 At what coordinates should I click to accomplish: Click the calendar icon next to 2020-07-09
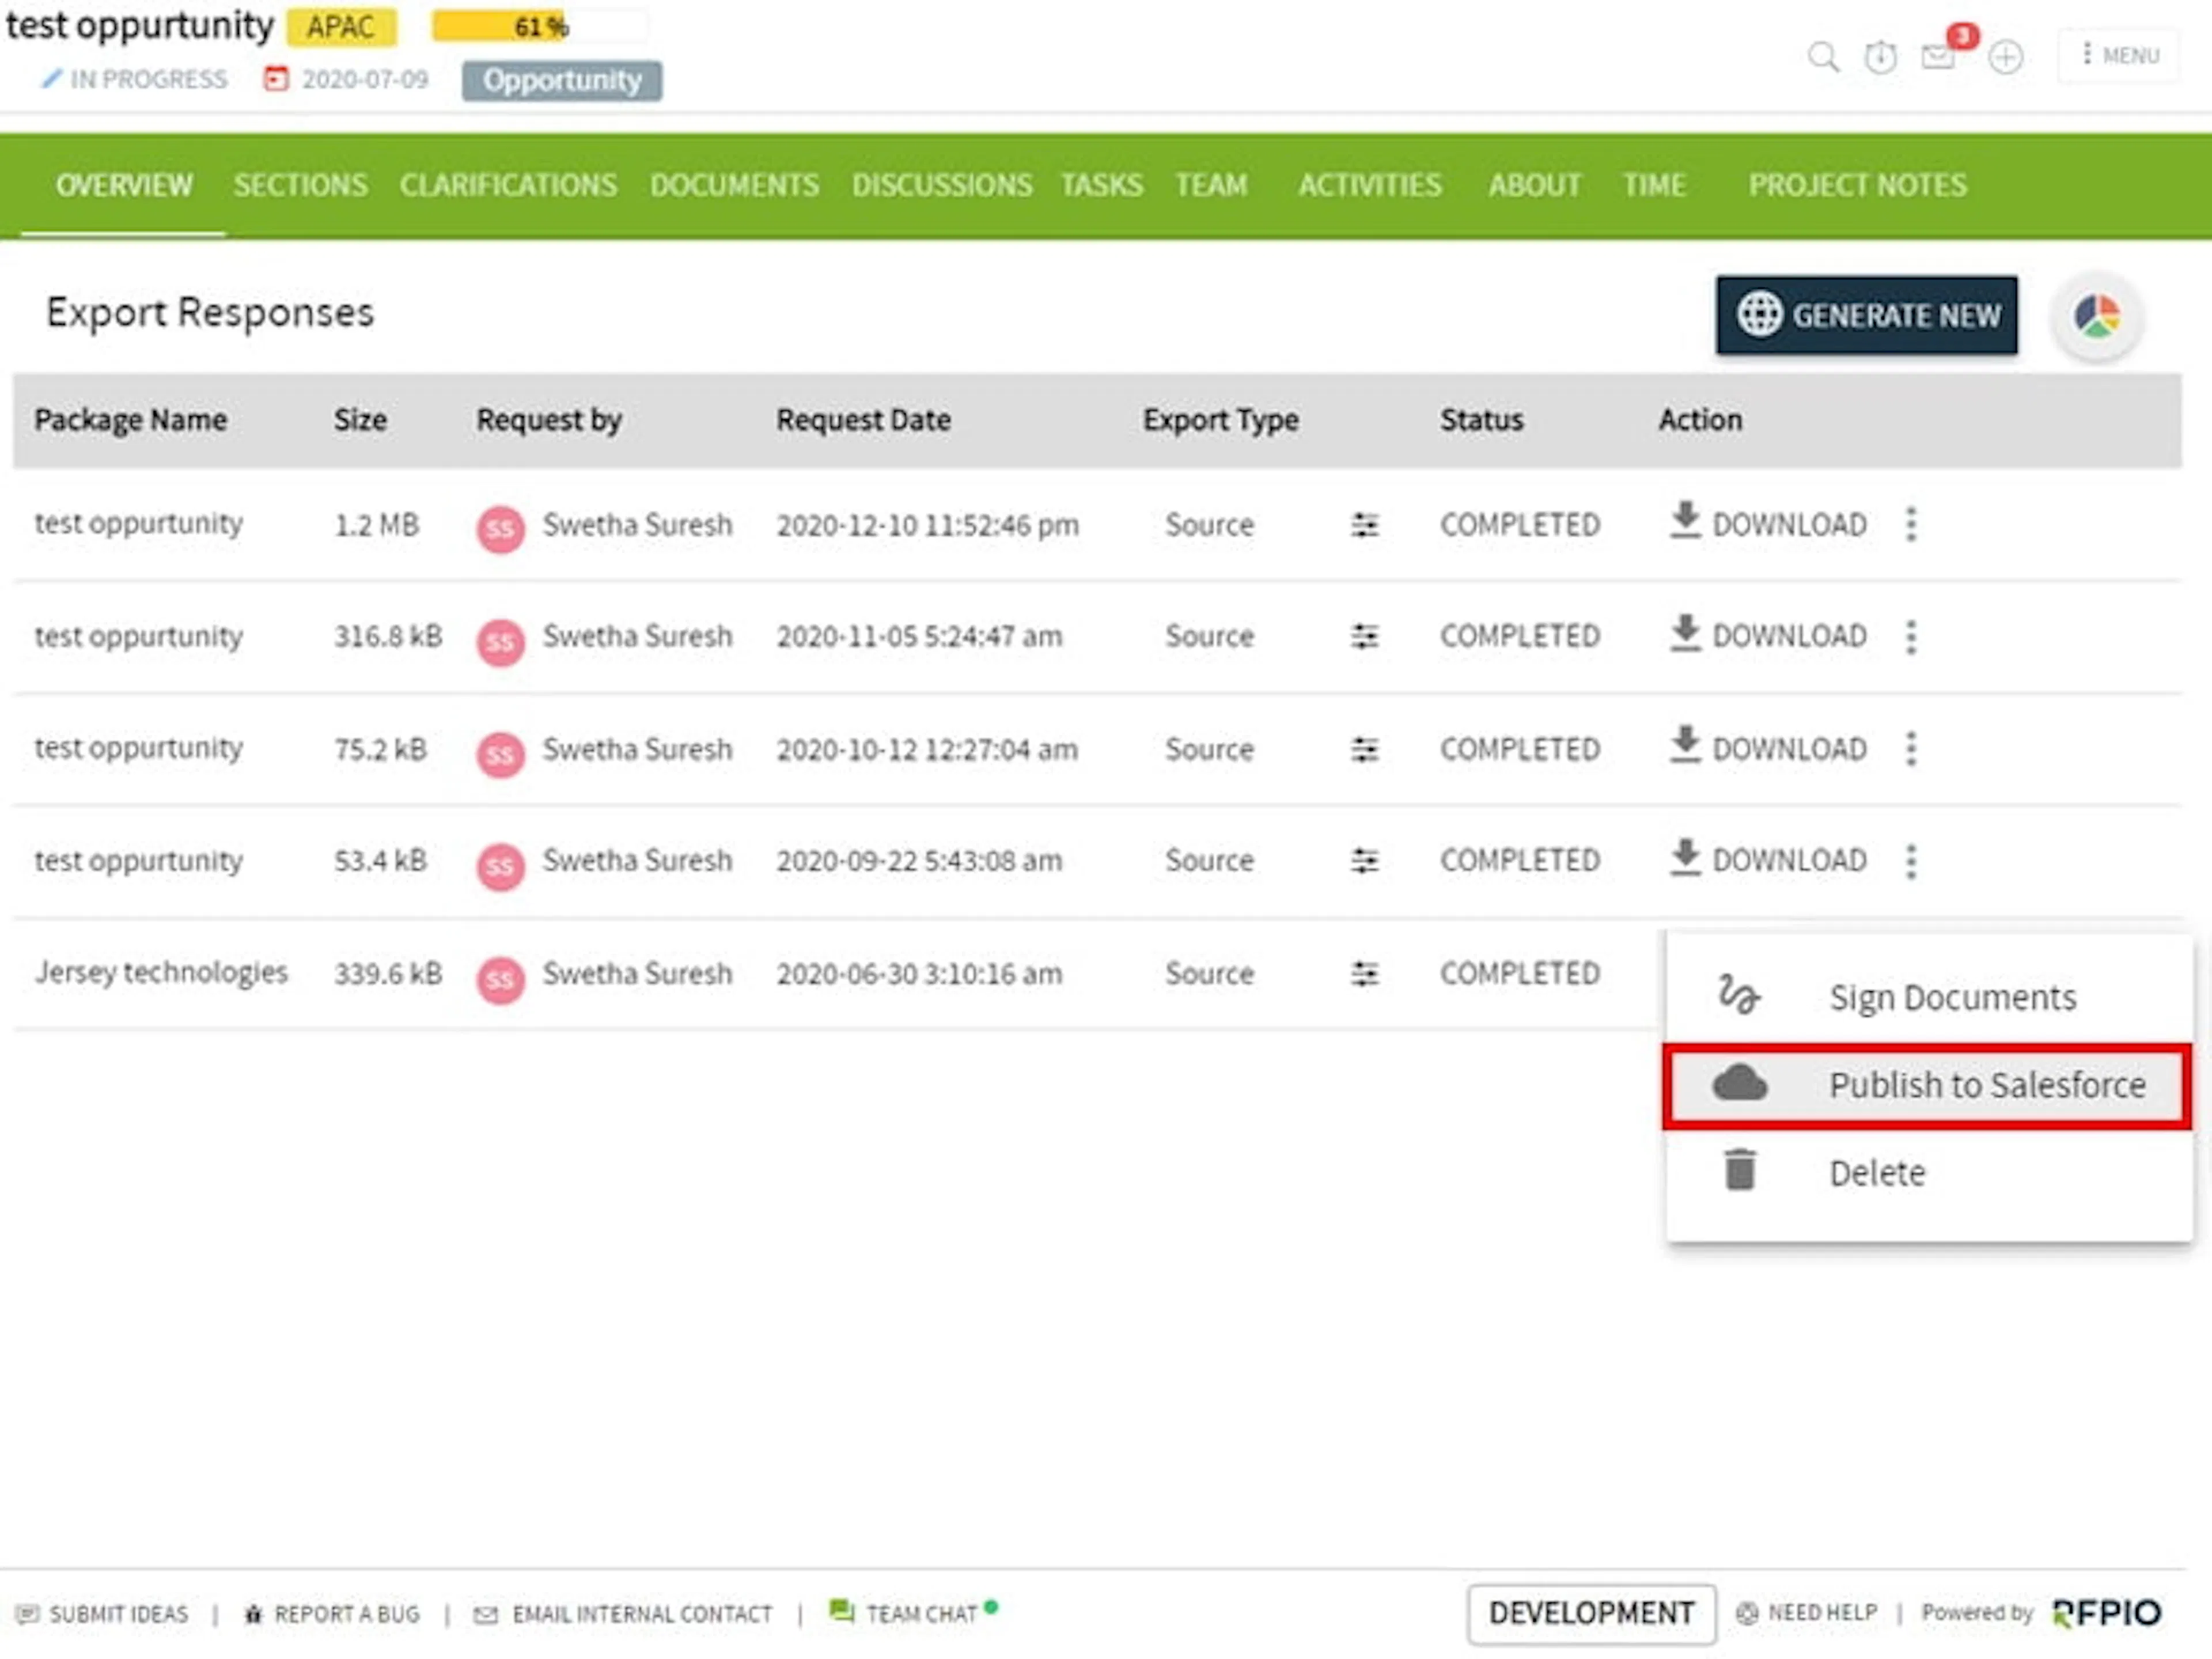click(275, 78)
